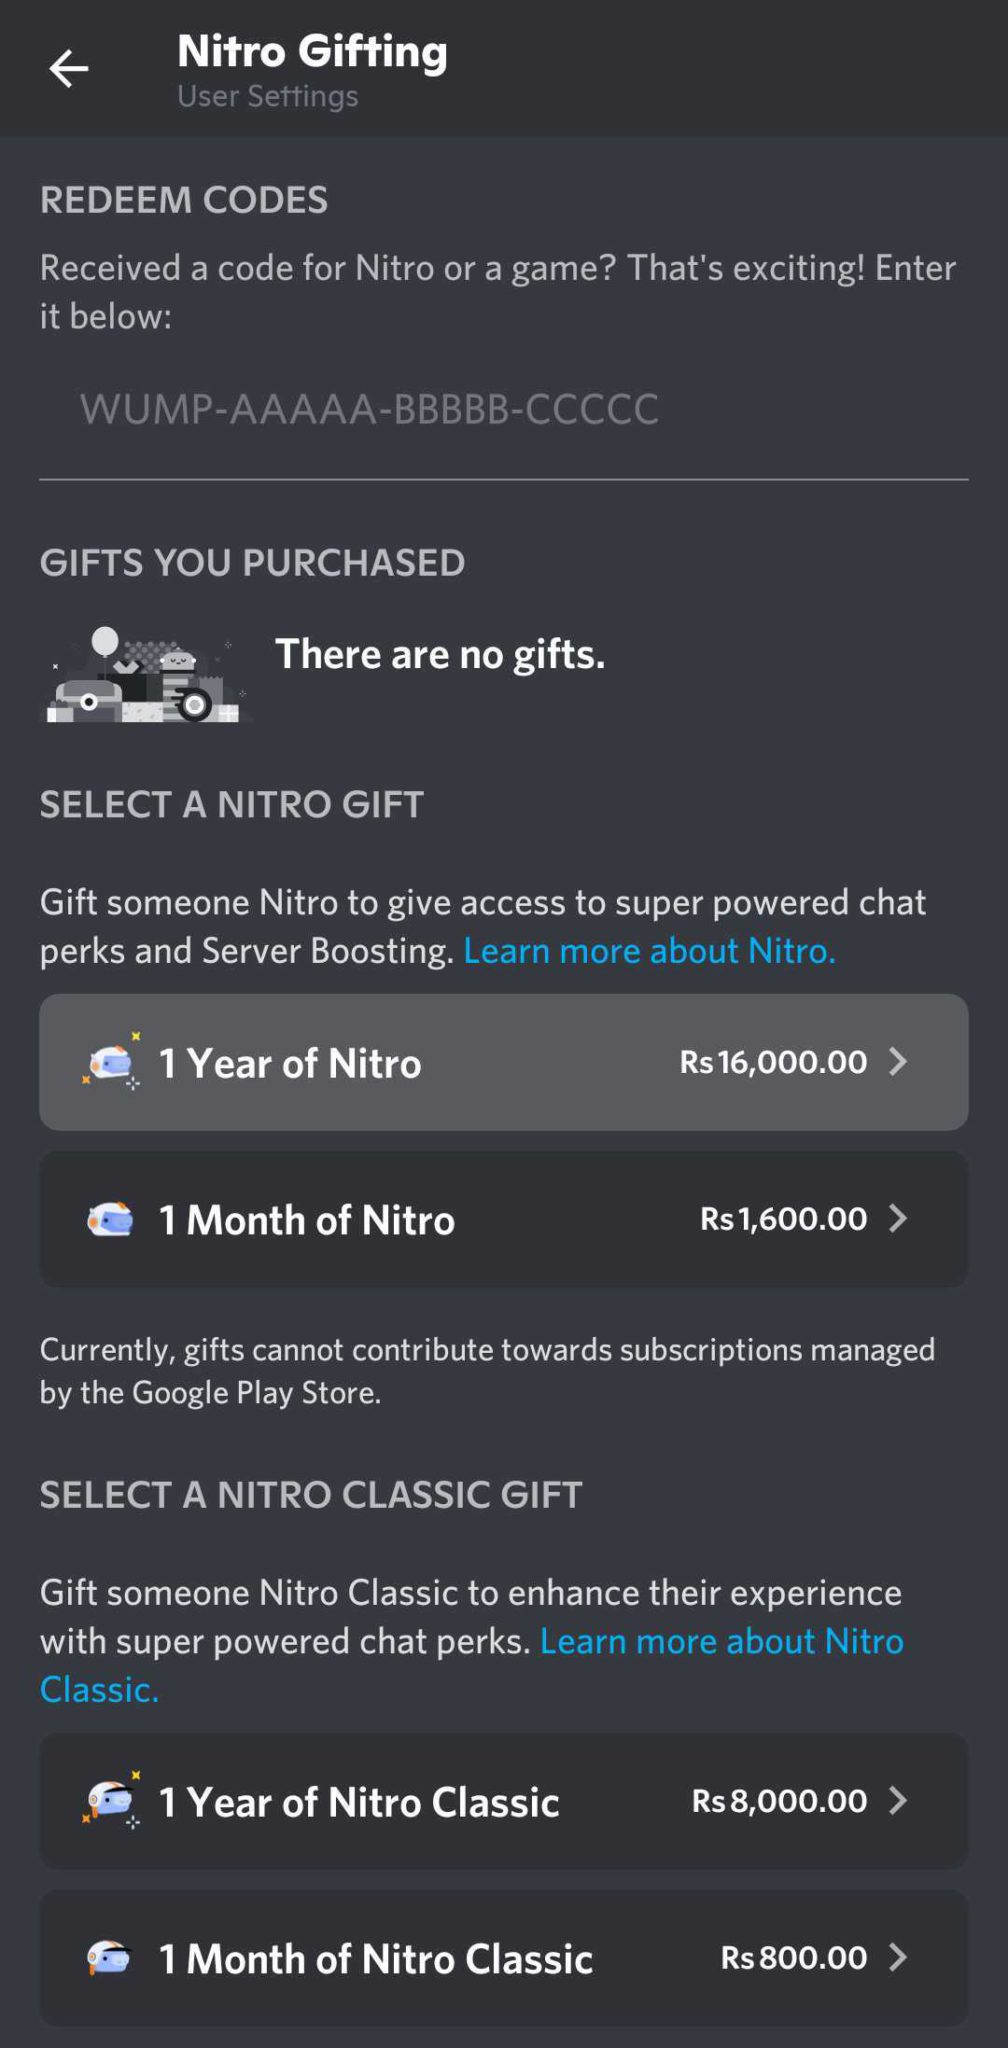The image size is (1008, 2048).
Task: Select the 1 Year of Nitro Classic gift
Action: point(503,1802)
